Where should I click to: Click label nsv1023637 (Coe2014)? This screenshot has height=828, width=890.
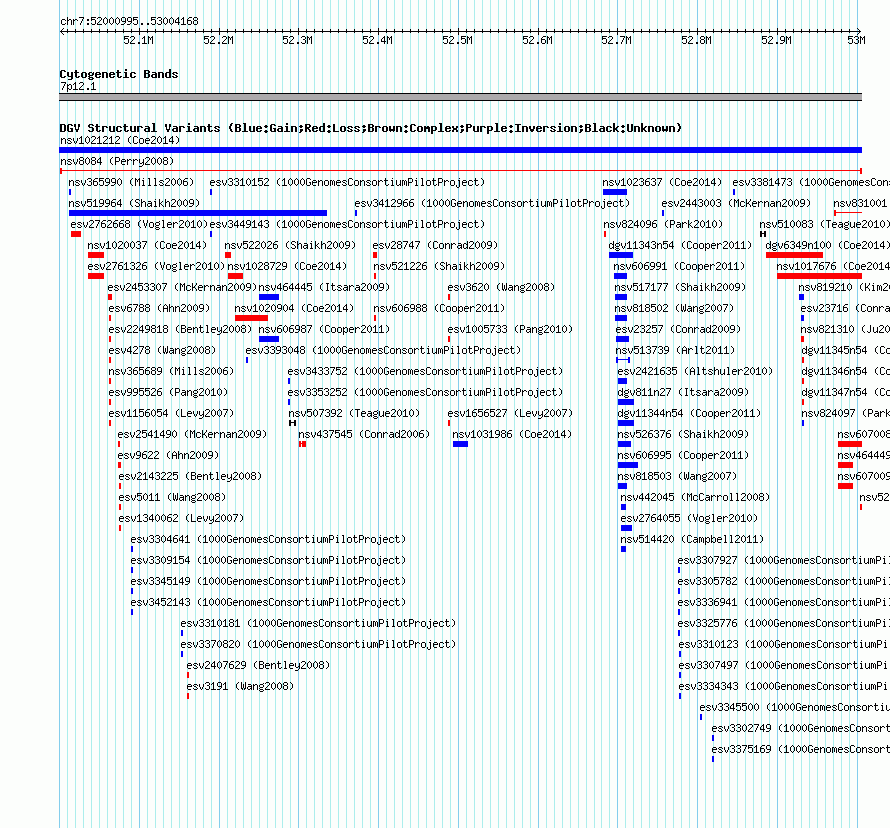click(x=662, y=182)
